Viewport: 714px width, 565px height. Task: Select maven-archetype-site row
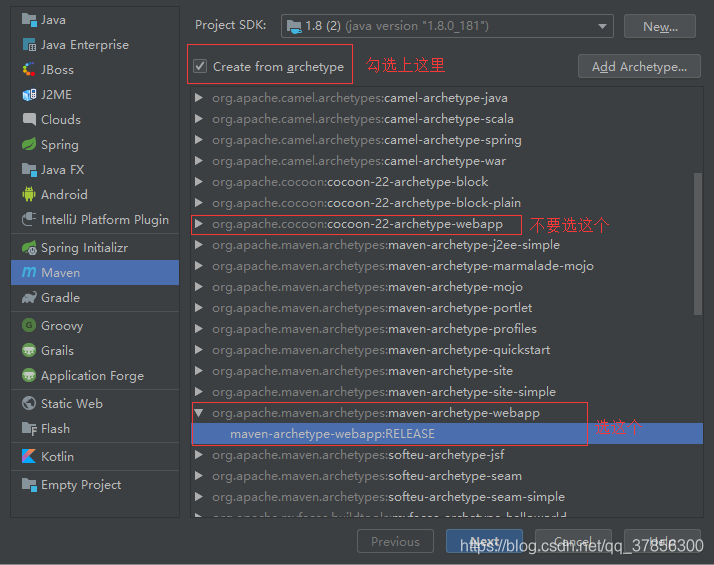point(447,371)
